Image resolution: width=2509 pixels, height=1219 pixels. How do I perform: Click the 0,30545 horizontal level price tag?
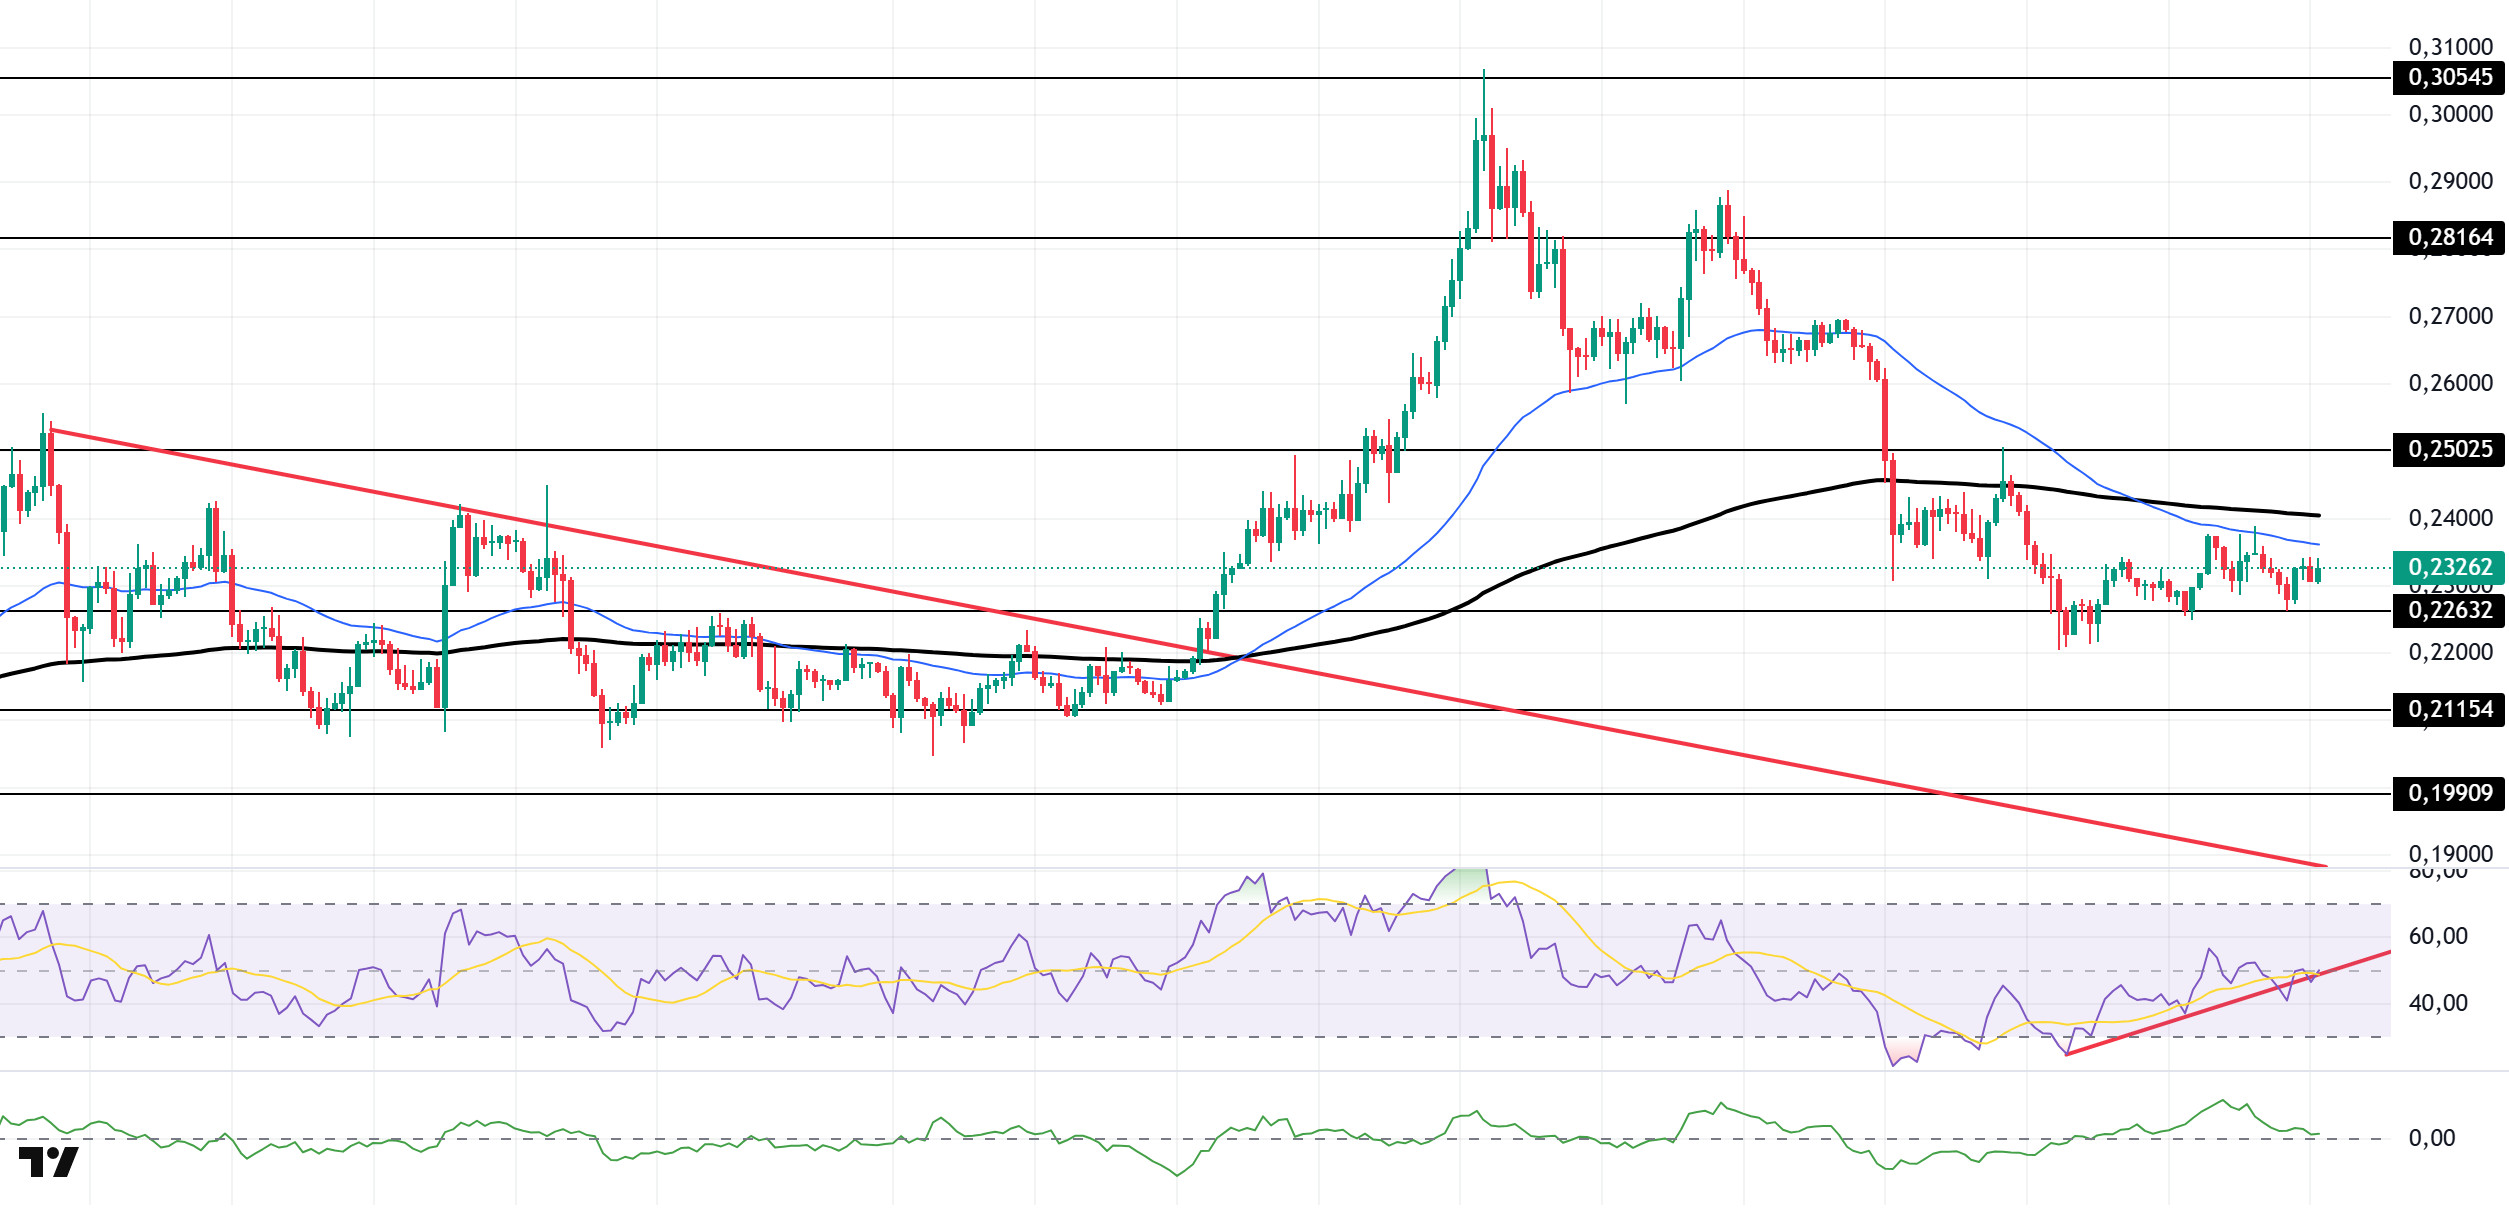click(2448, 78)
